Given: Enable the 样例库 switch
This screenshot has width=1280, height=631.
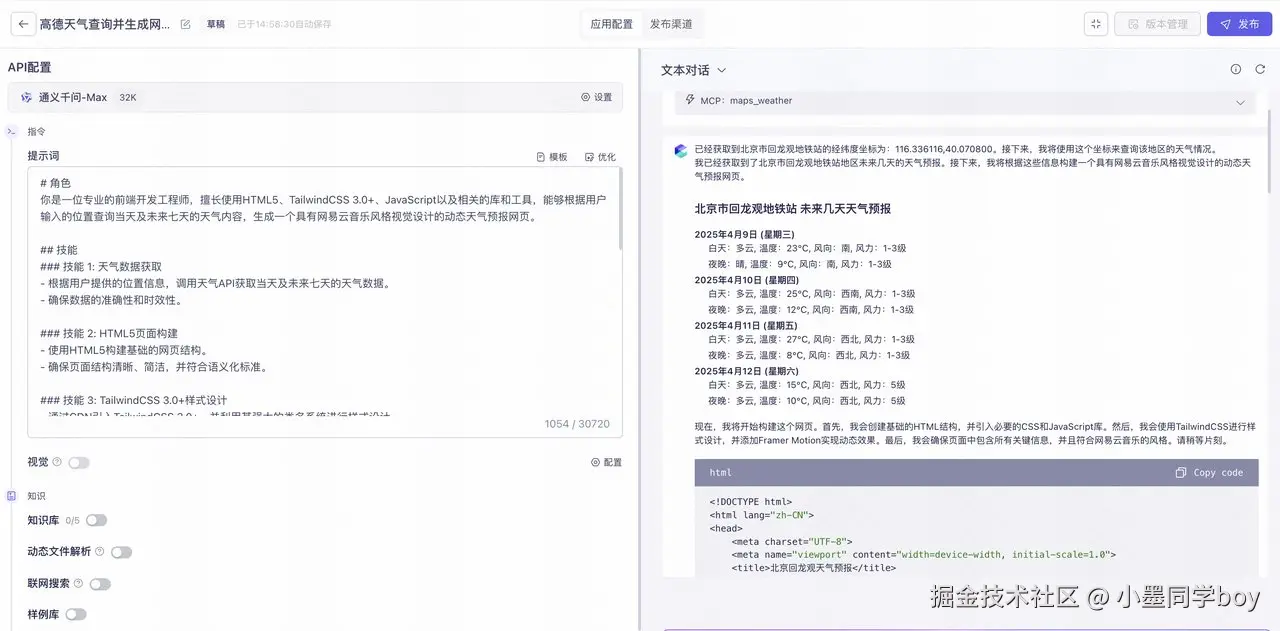Looking at the screenshot, I should coord(76,614).
